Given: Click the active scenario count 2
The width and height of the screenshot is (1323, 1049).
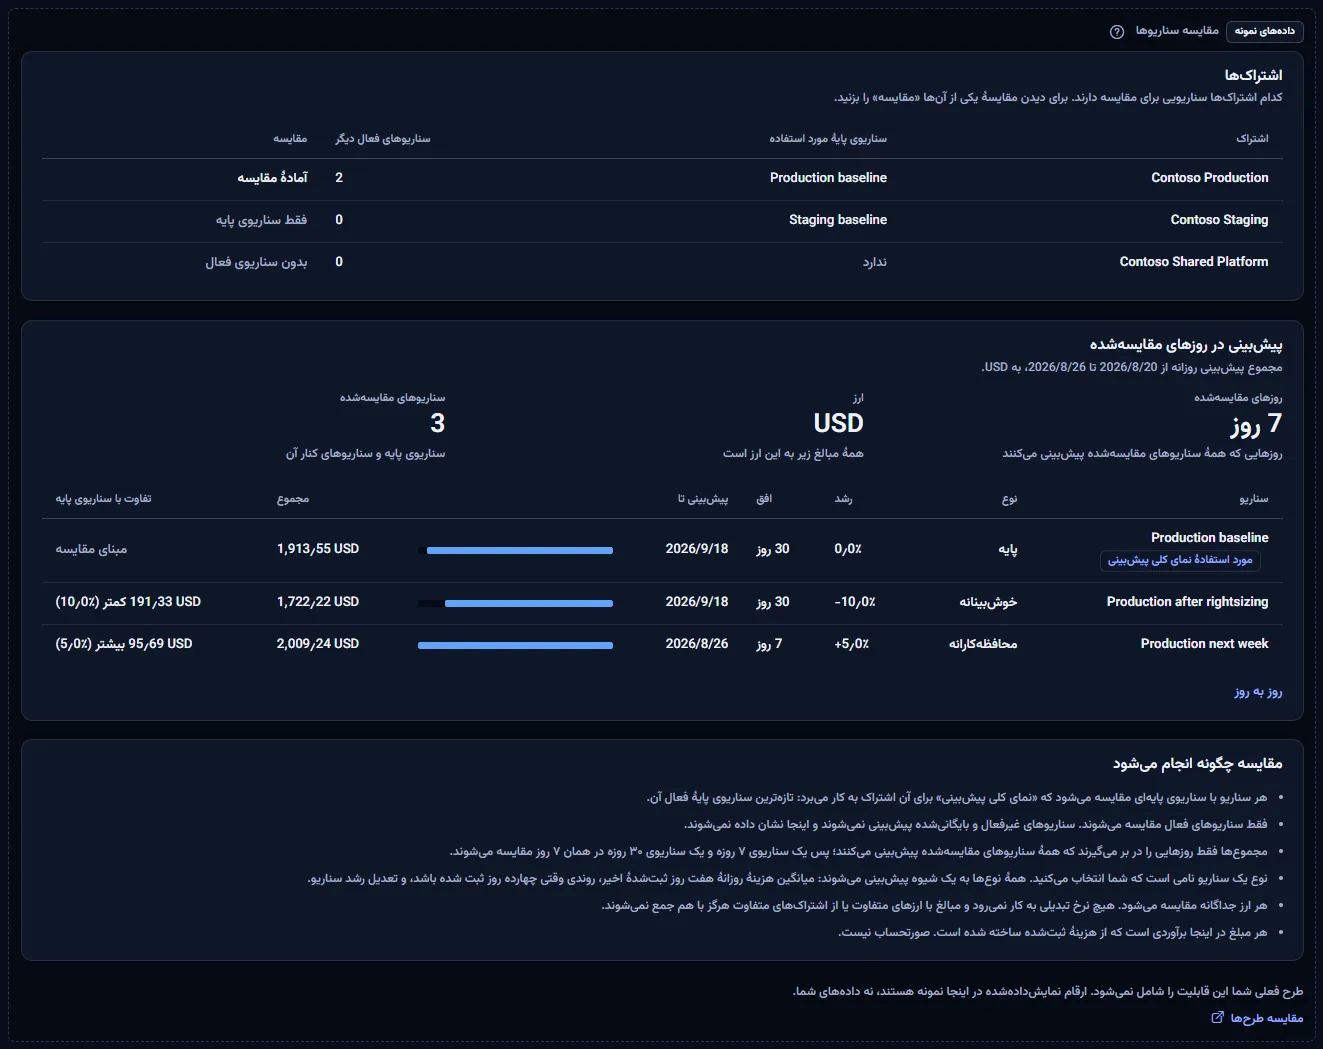Looking at the screenshot, I should click(x=339, y=178).
